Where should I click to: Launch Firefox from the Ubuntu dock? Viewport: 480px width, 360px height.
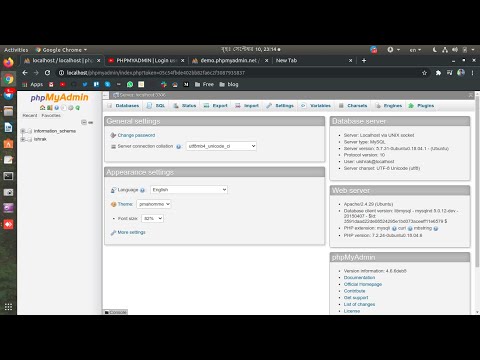pyautogui.click(x=8, y=62)
